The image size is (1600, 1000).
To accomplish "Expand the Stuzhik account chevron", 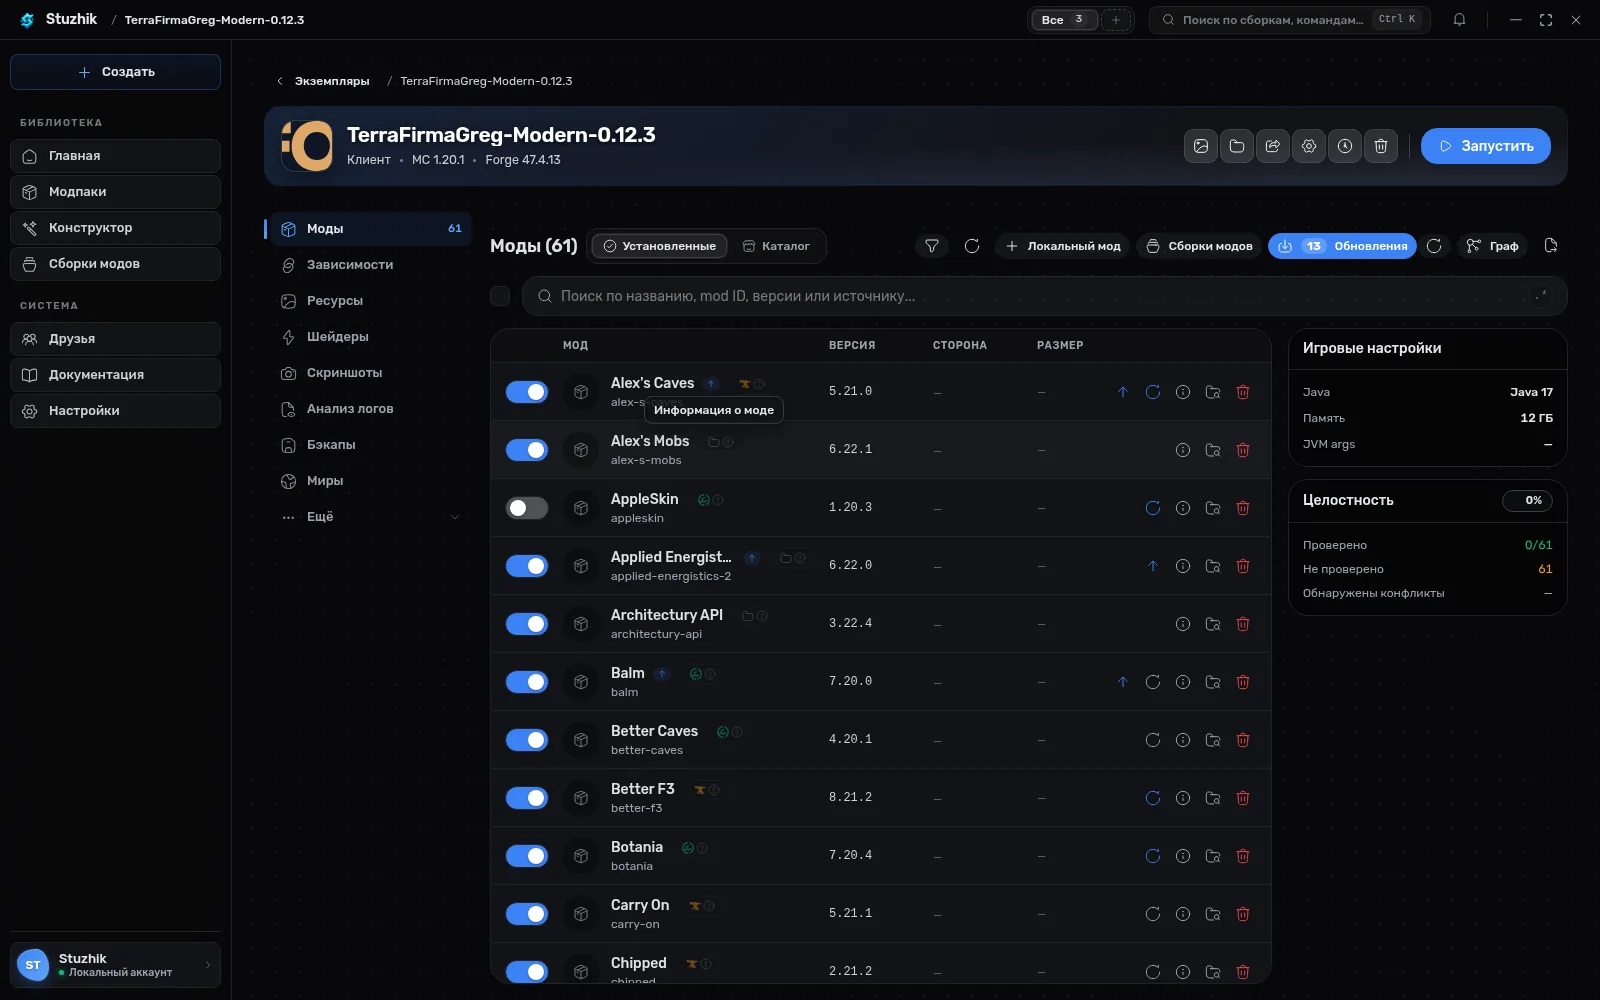I will (x=208, y=965).
